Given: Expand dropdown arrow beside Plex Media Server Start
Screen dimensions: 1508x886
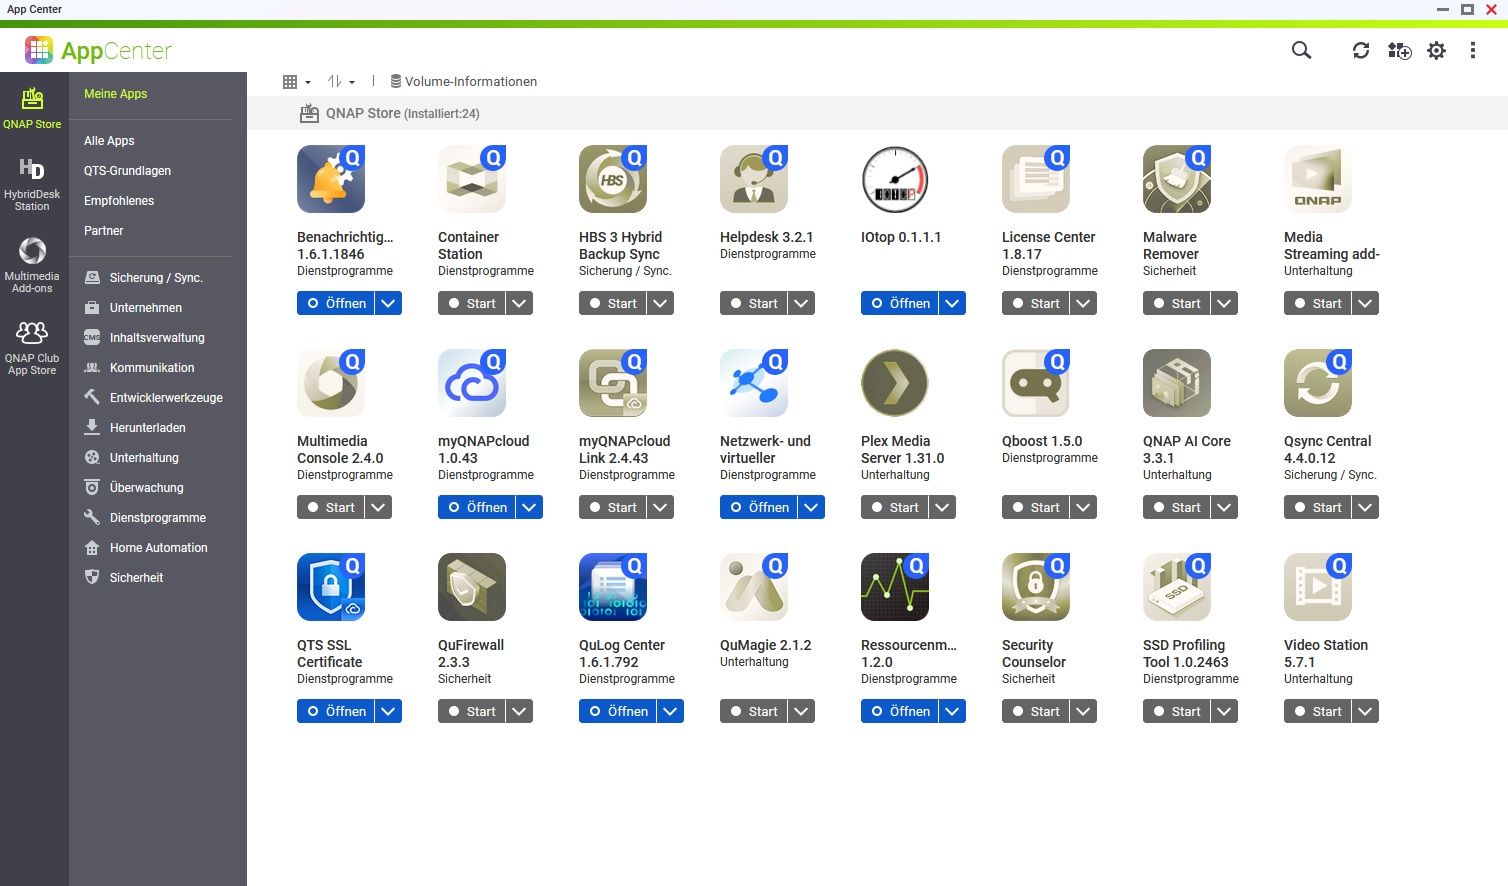Looking at the screenshot, I should click(943, 507).
